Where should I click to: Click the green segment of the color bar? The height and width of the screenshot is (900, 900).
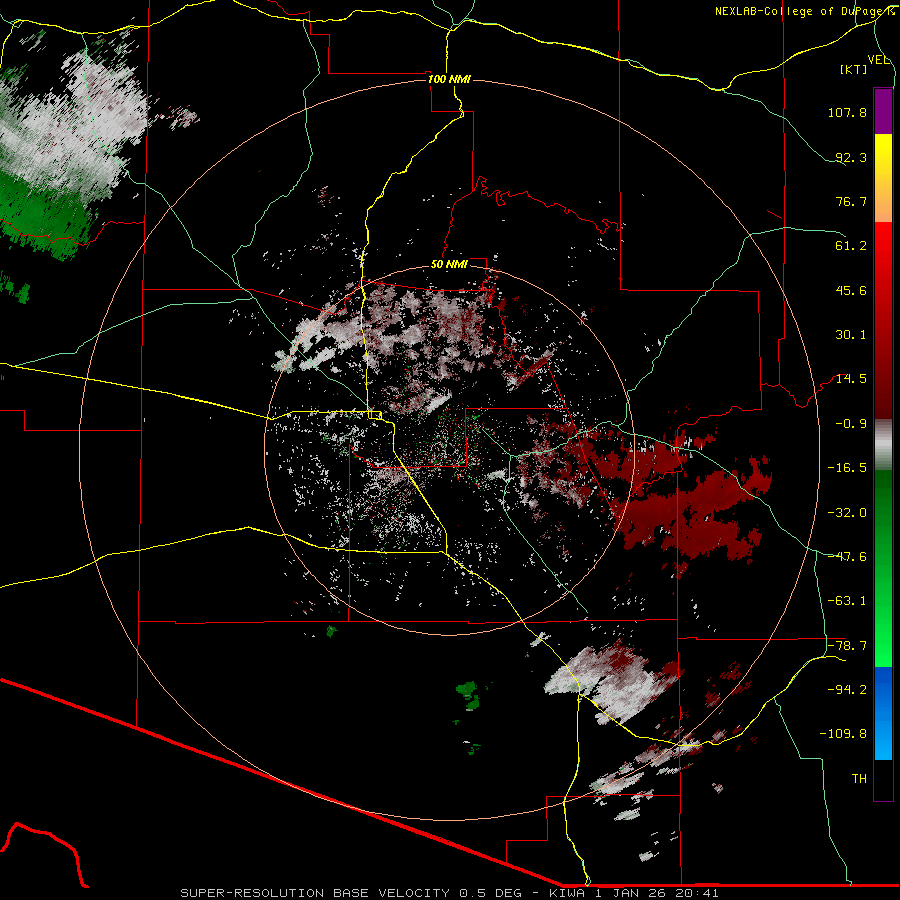click(x=883, y=568)
